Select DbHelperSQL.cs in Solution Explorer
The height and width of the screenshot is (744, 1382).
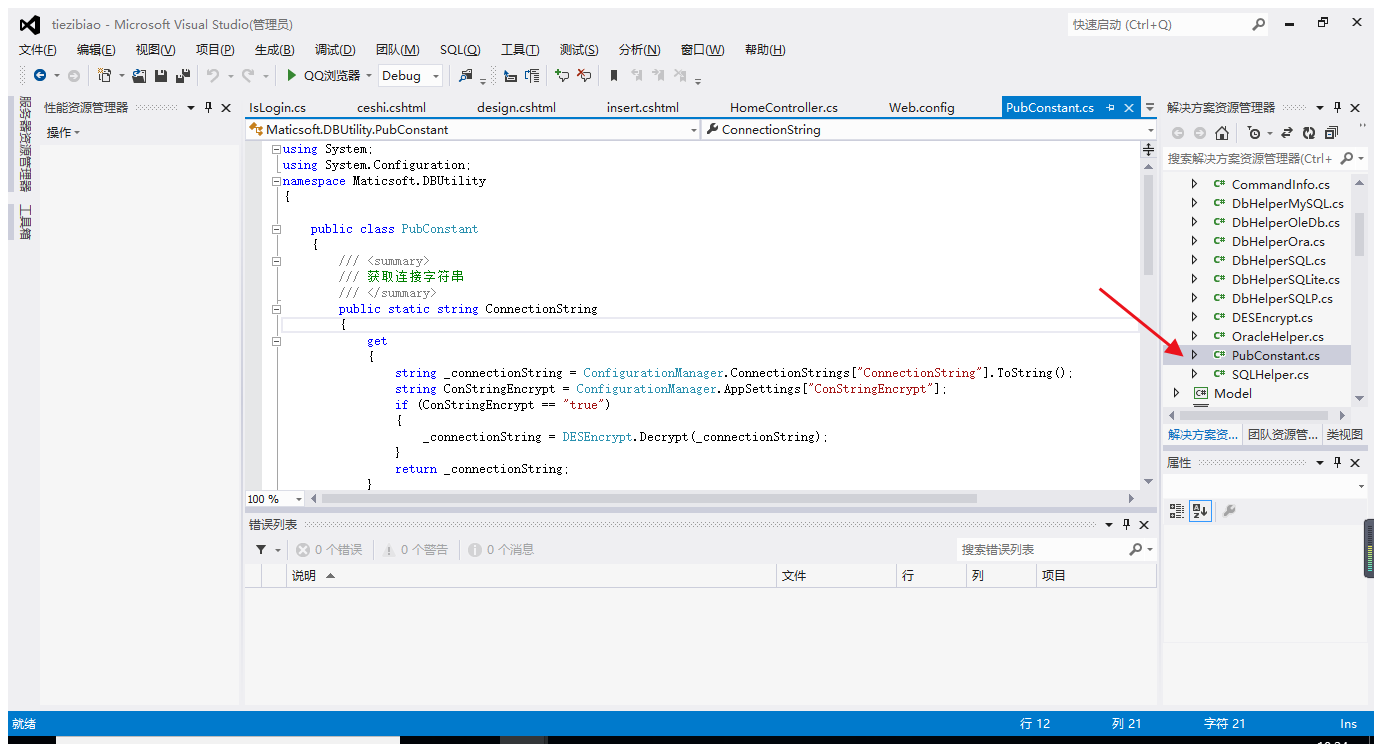1278,260
